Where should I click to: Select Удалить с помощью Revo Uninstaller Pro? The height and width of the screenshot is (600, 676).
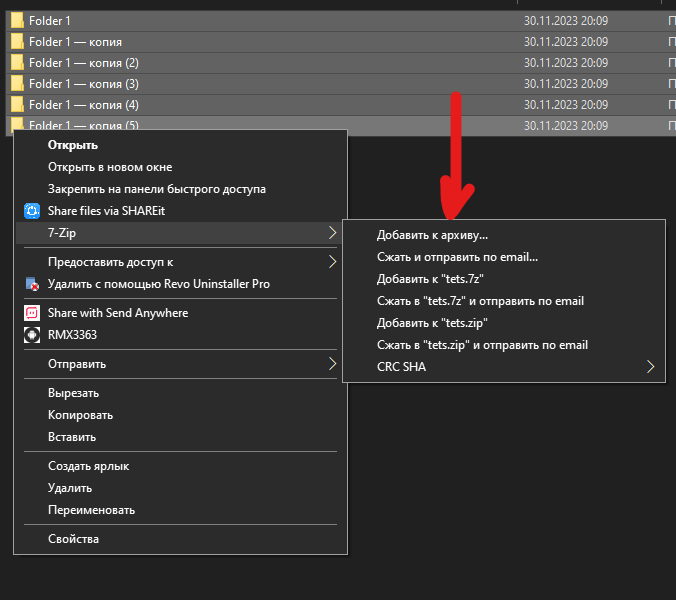(x=159, y=284)
